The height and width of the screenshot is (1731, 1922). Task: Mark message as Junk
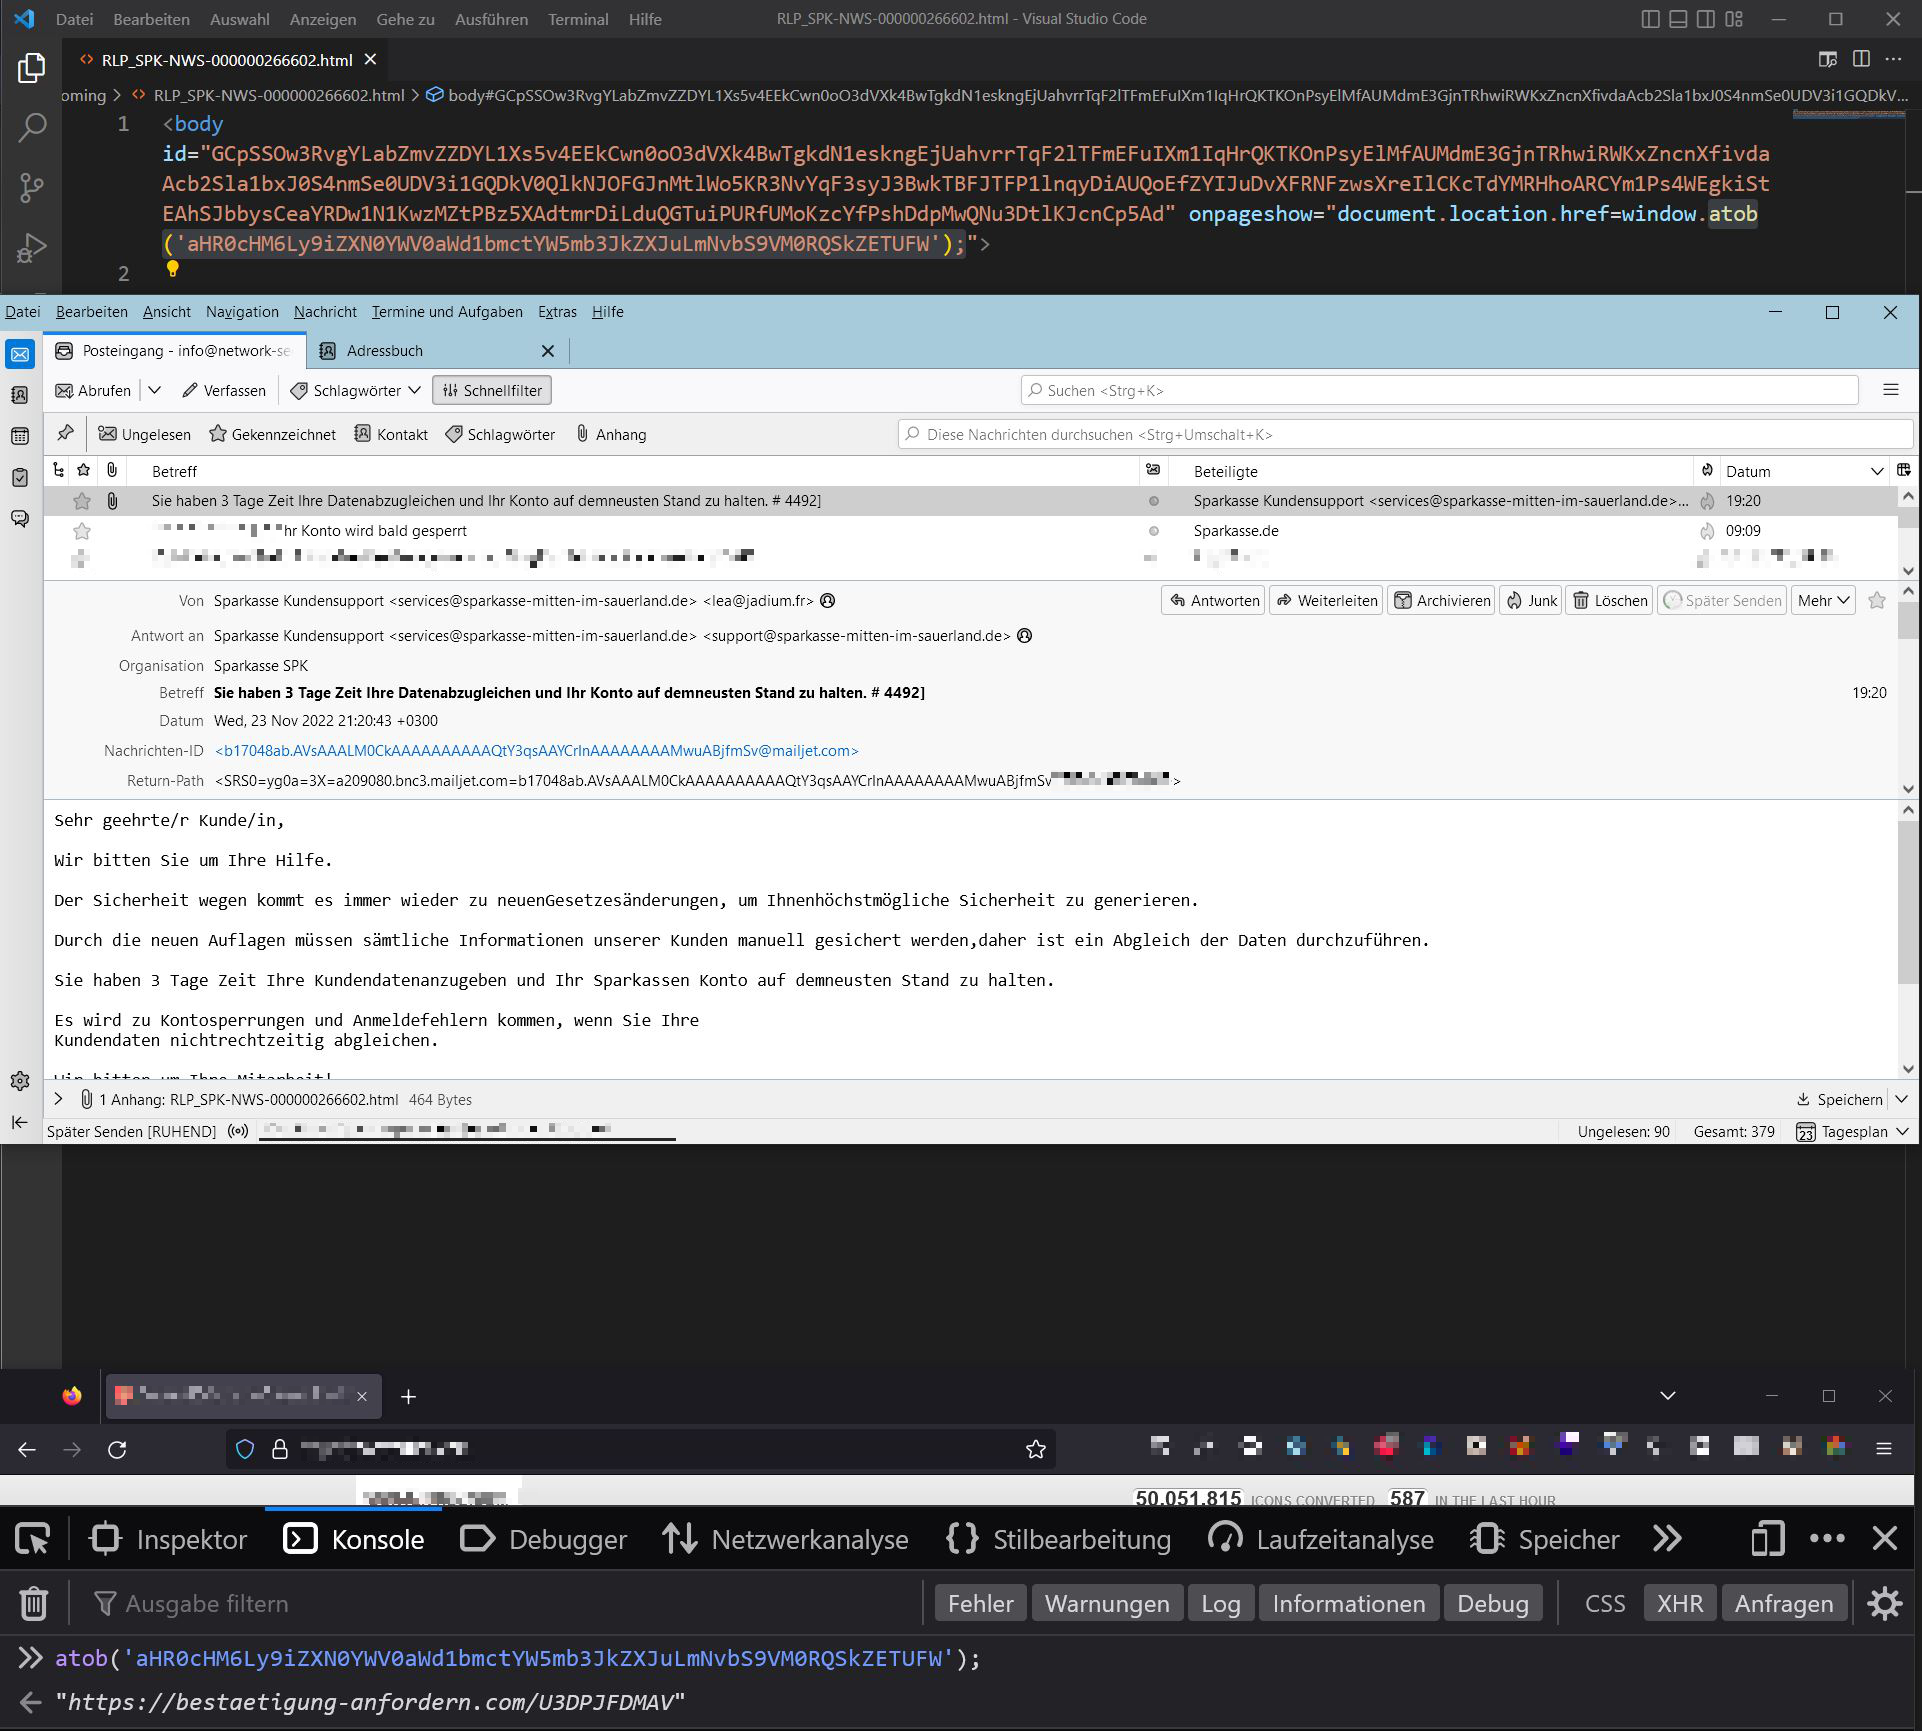tap(1531, 600)
